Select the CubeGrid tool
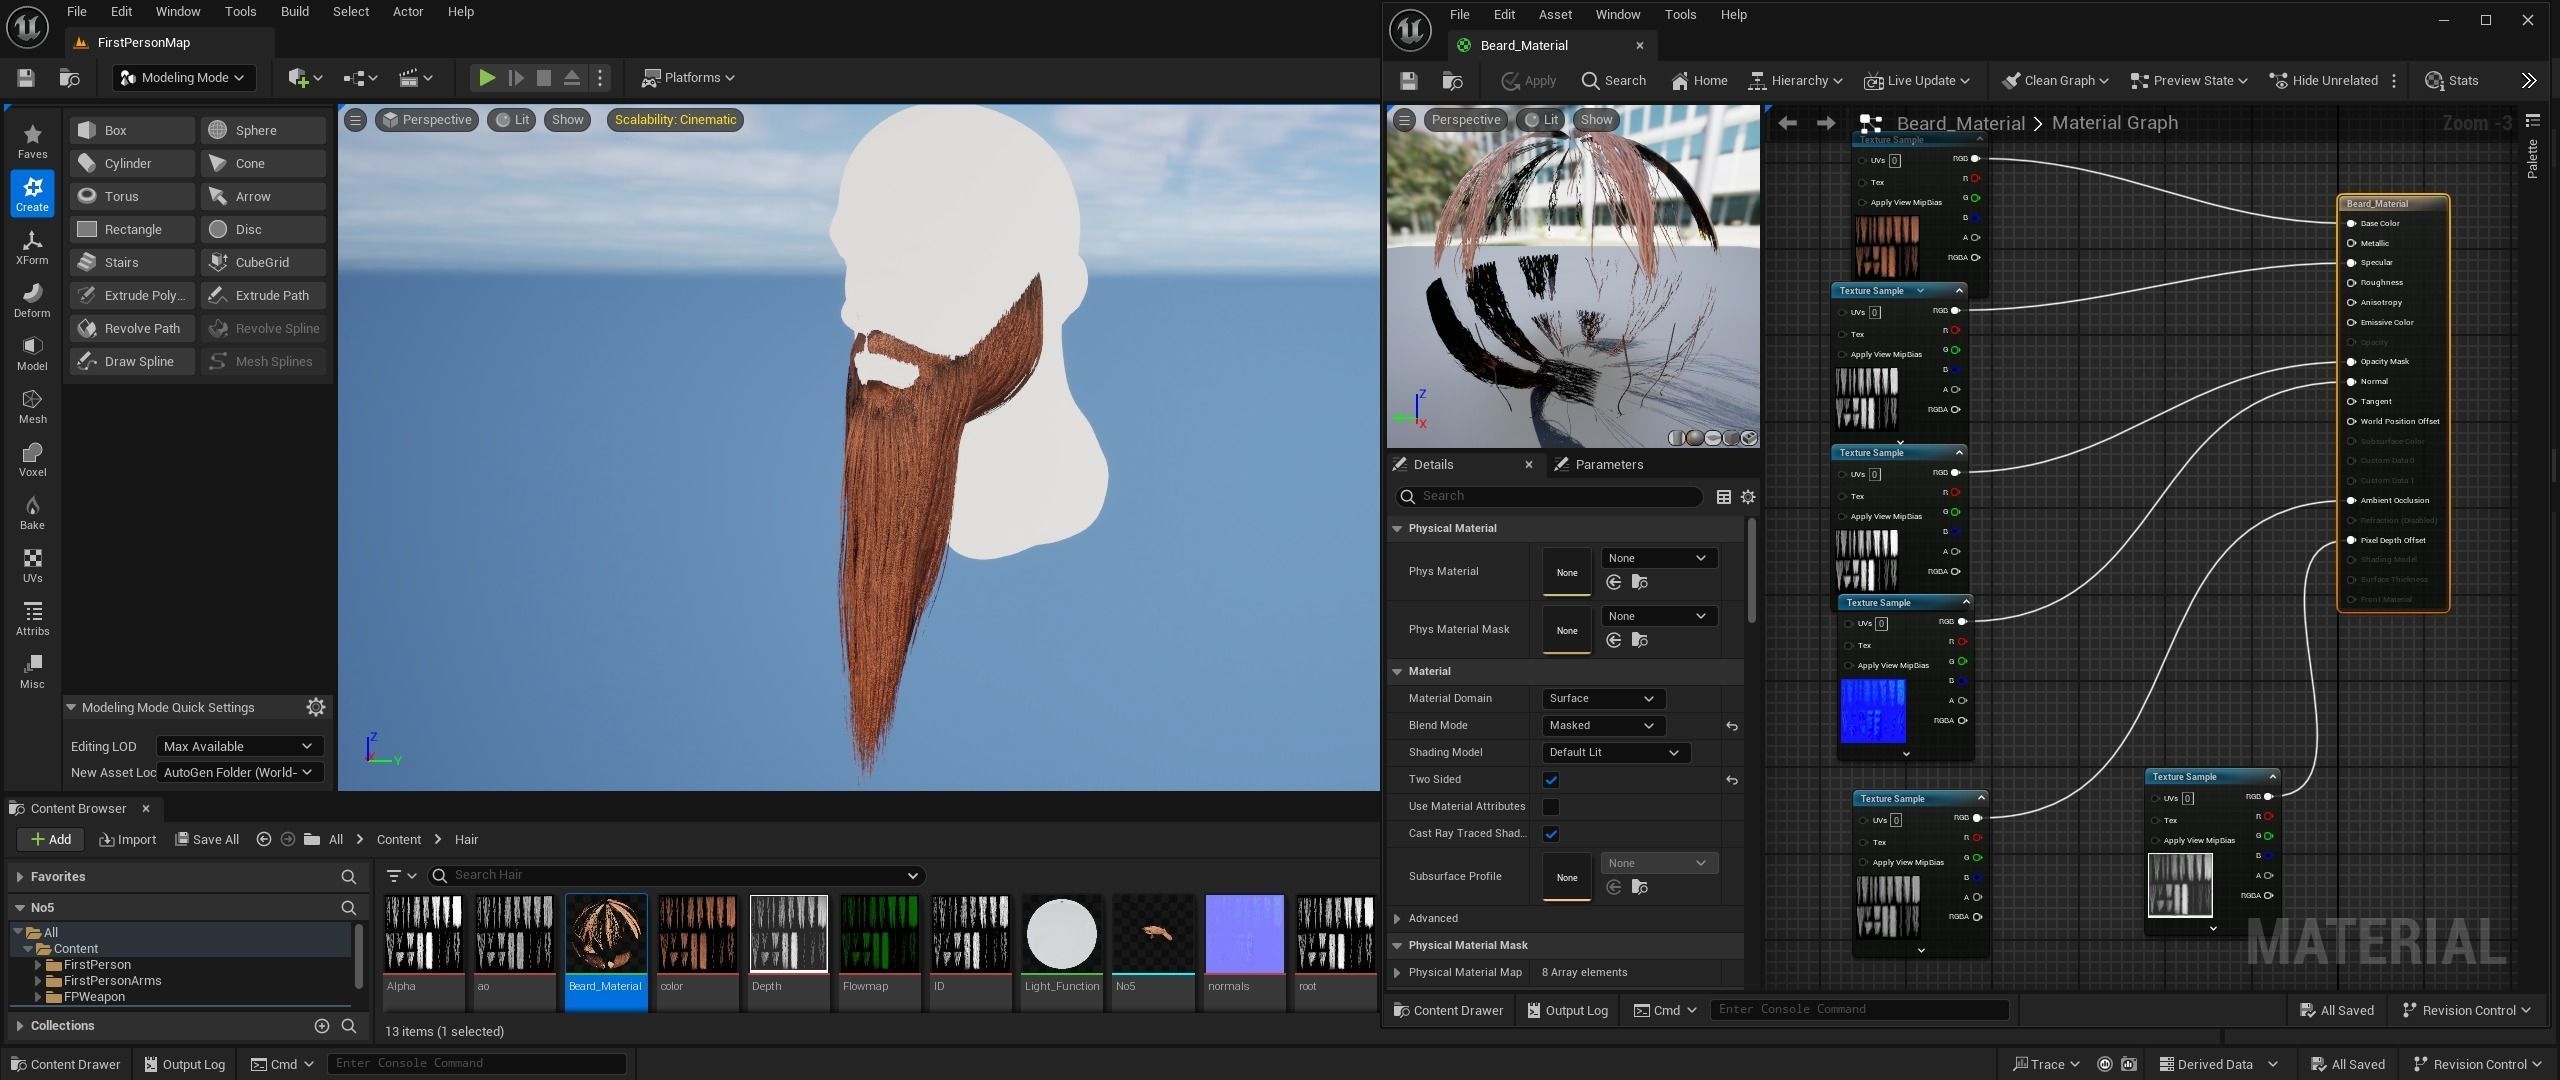This screenshot has width=2560, height=1080. [x=263, y=262]
